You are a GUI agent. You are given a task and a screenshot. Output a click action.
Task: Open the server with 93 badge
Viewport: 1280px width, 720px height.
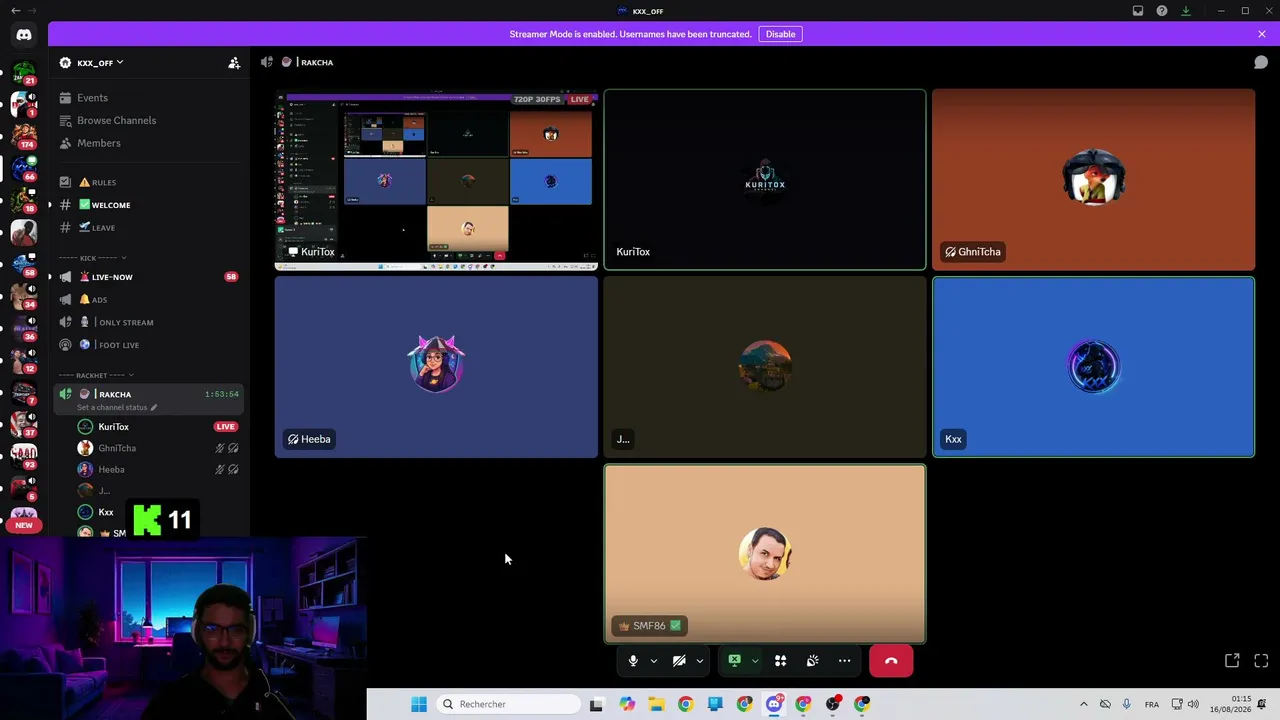tap(24, 454)
